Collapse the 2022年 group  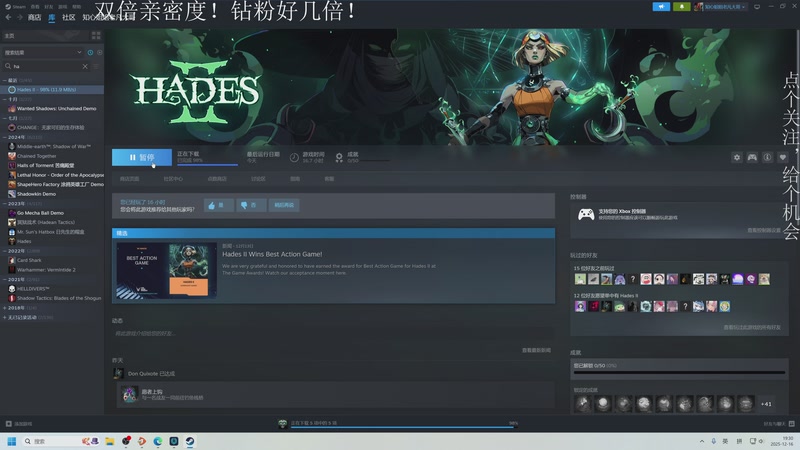pyautogui.click(x=14, y=251)
